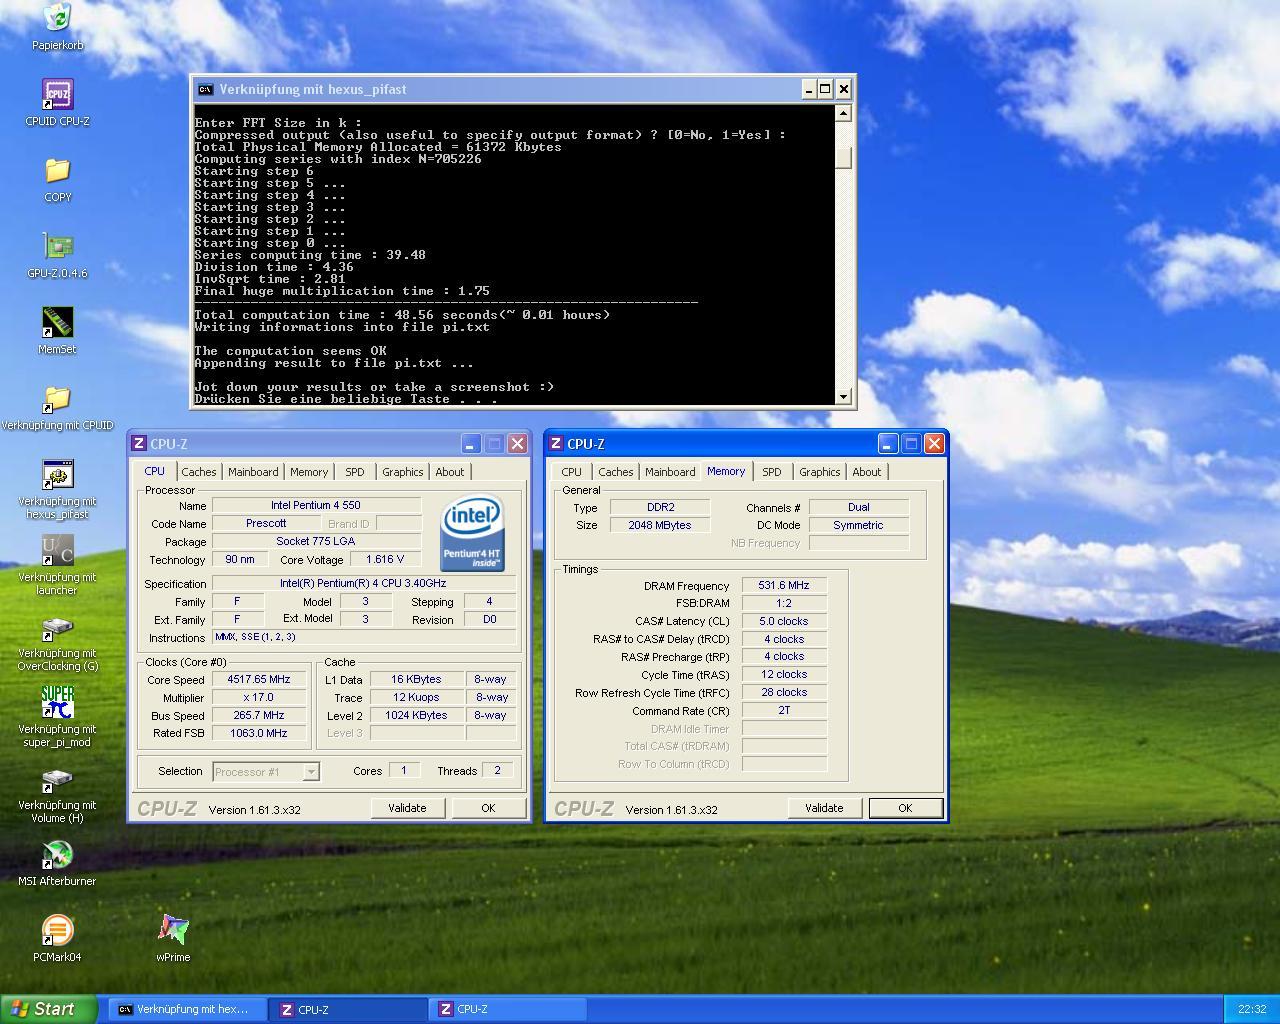Click the taskbar clock showing 22:32
The image size is (1280, 1024).
(x=1252, y=1009)
